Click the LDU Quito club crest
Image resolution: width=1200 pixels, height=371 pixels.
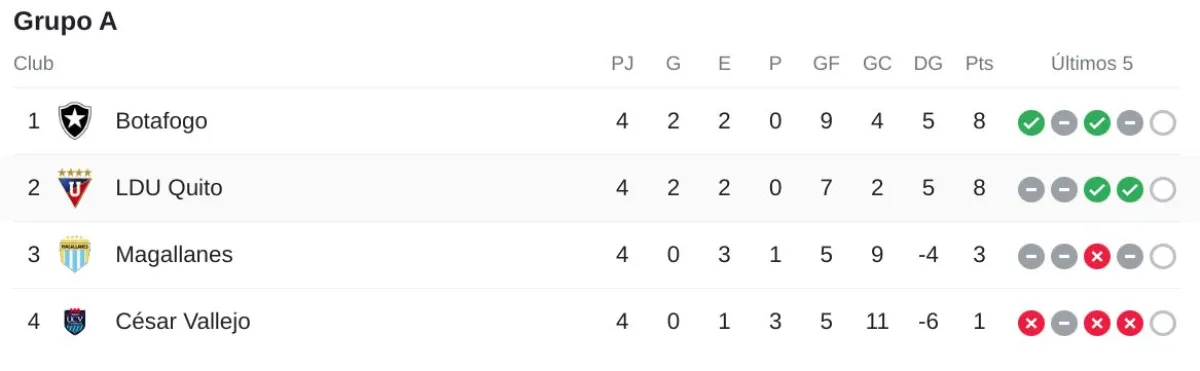click(75, 188)
